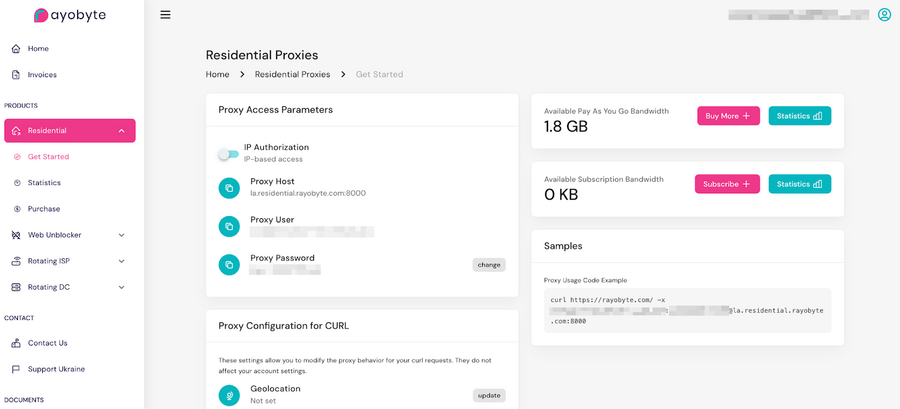
Task: Click the 0 KB subscription bandwidth value
Action: (x=561, y=195)
